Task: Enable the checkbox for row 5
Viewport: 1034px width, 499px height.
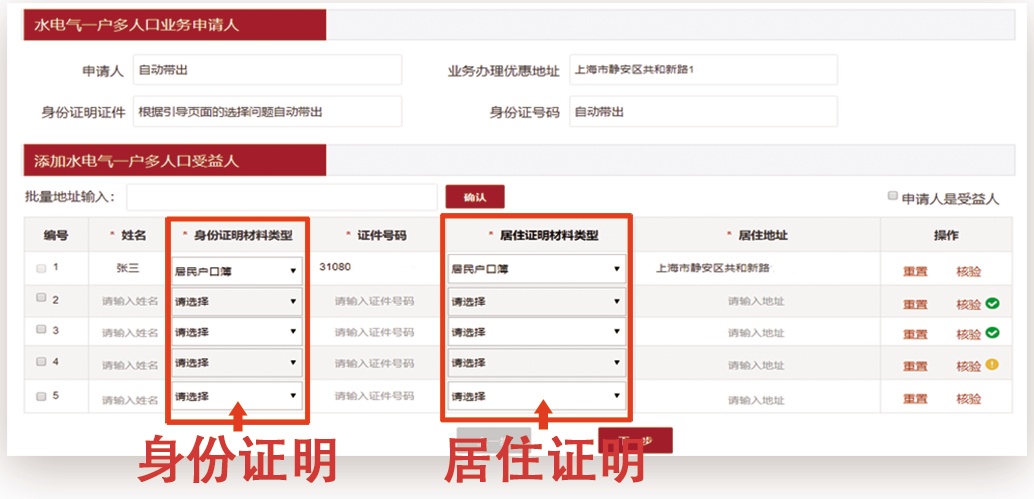Action: (41, 396)
